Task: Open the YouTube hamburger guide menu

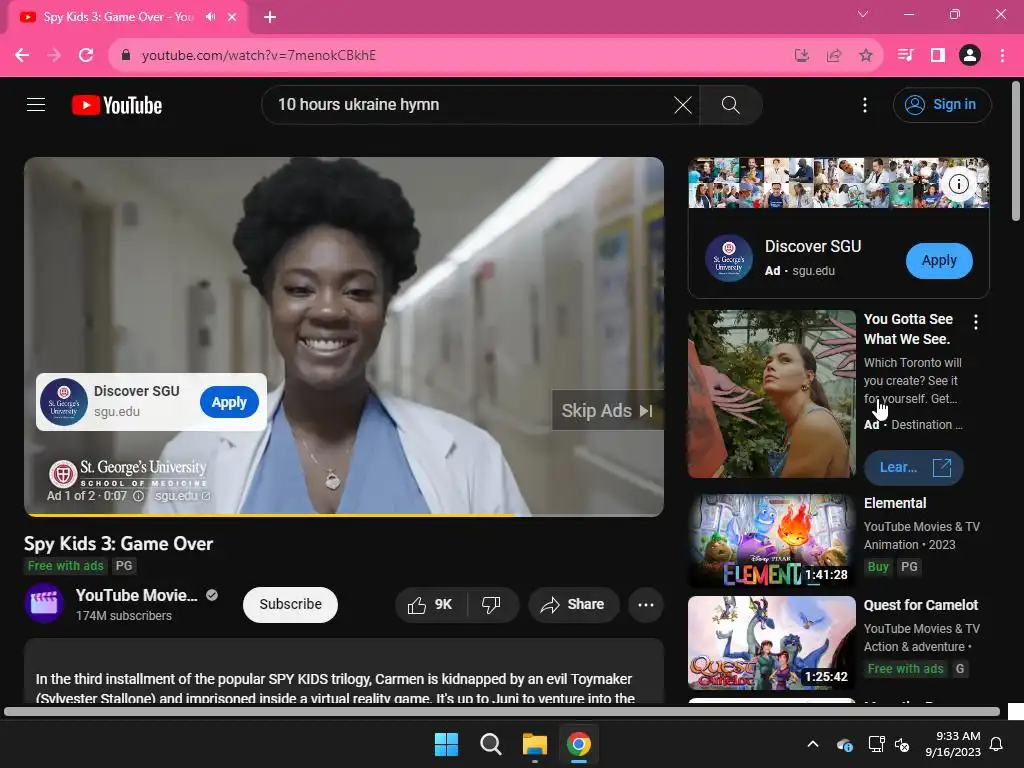Action: (36, 104)
